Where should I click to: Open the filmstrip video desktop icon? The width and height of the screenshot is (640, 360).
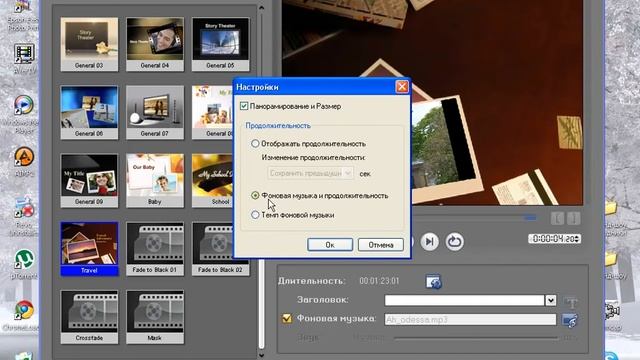click(24, 54)
